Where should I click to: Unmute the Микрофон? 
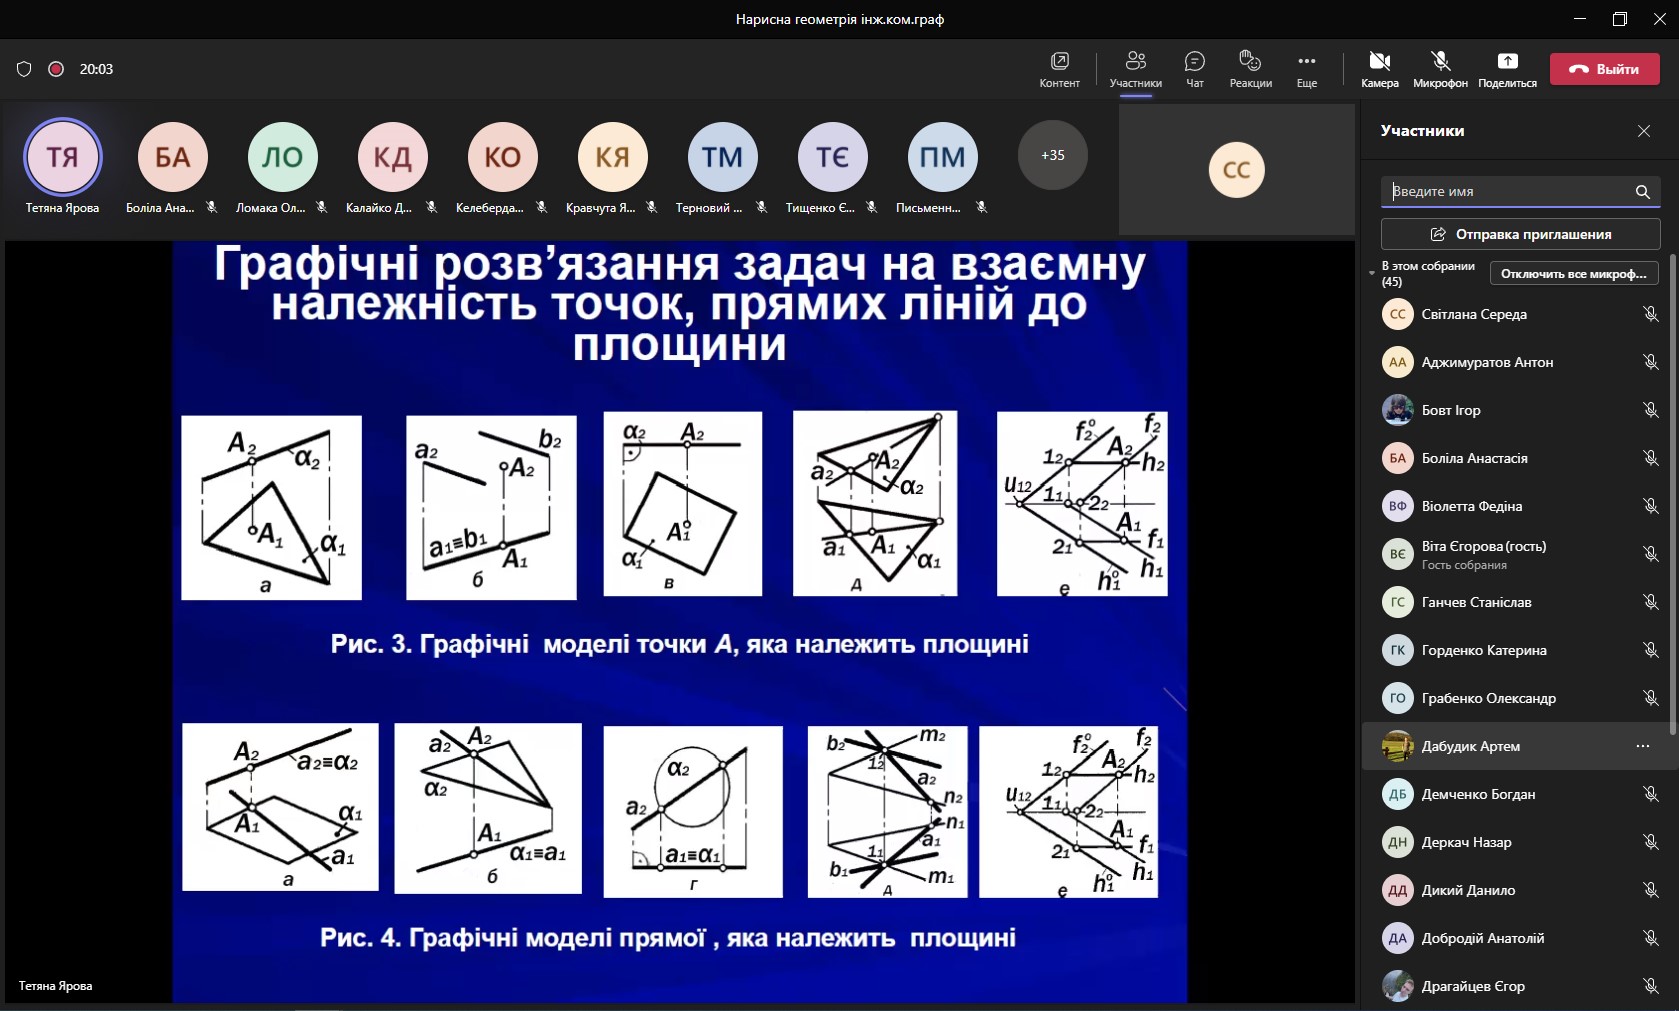pyautogui.click(x=1440, y=69)
